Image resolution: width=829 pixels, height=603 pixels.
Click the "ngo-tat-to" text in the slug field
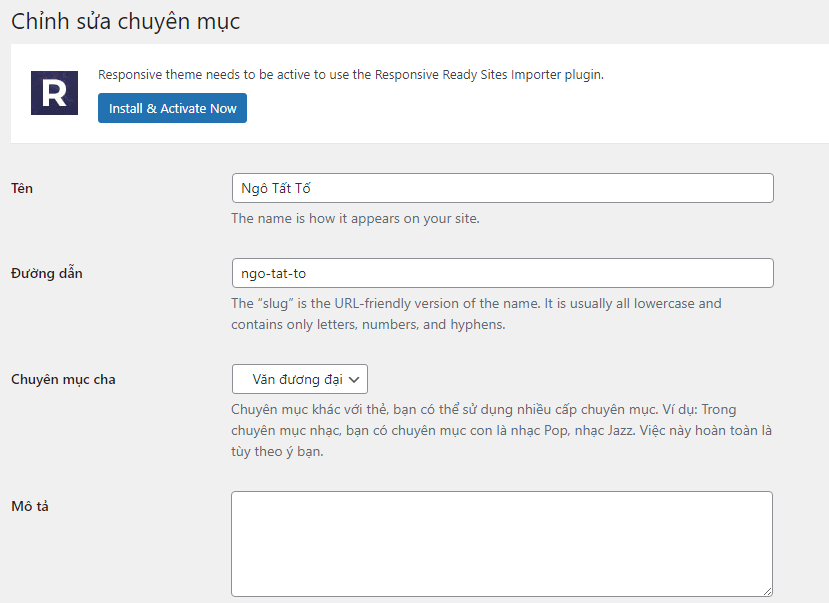click(x=274, y=273)
